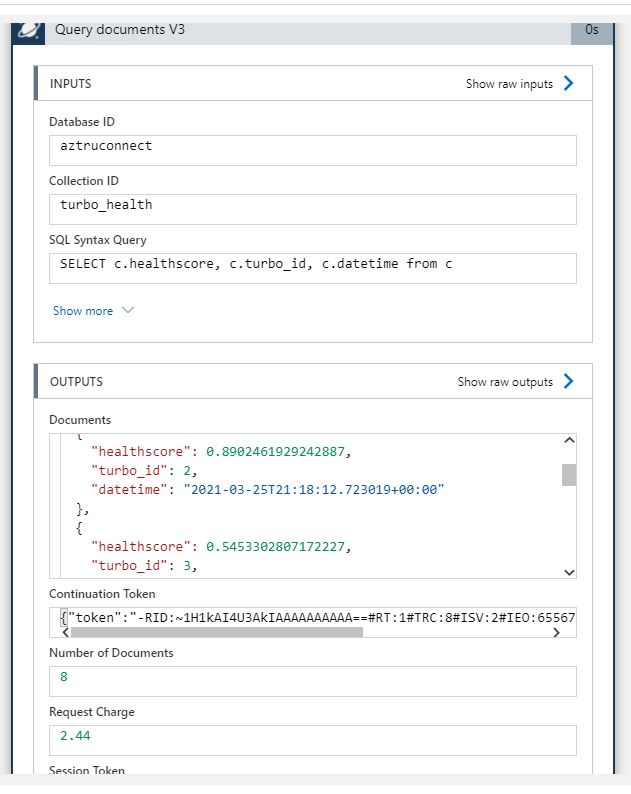Click the Show more link text
The image size is (631, 794).
83,311
